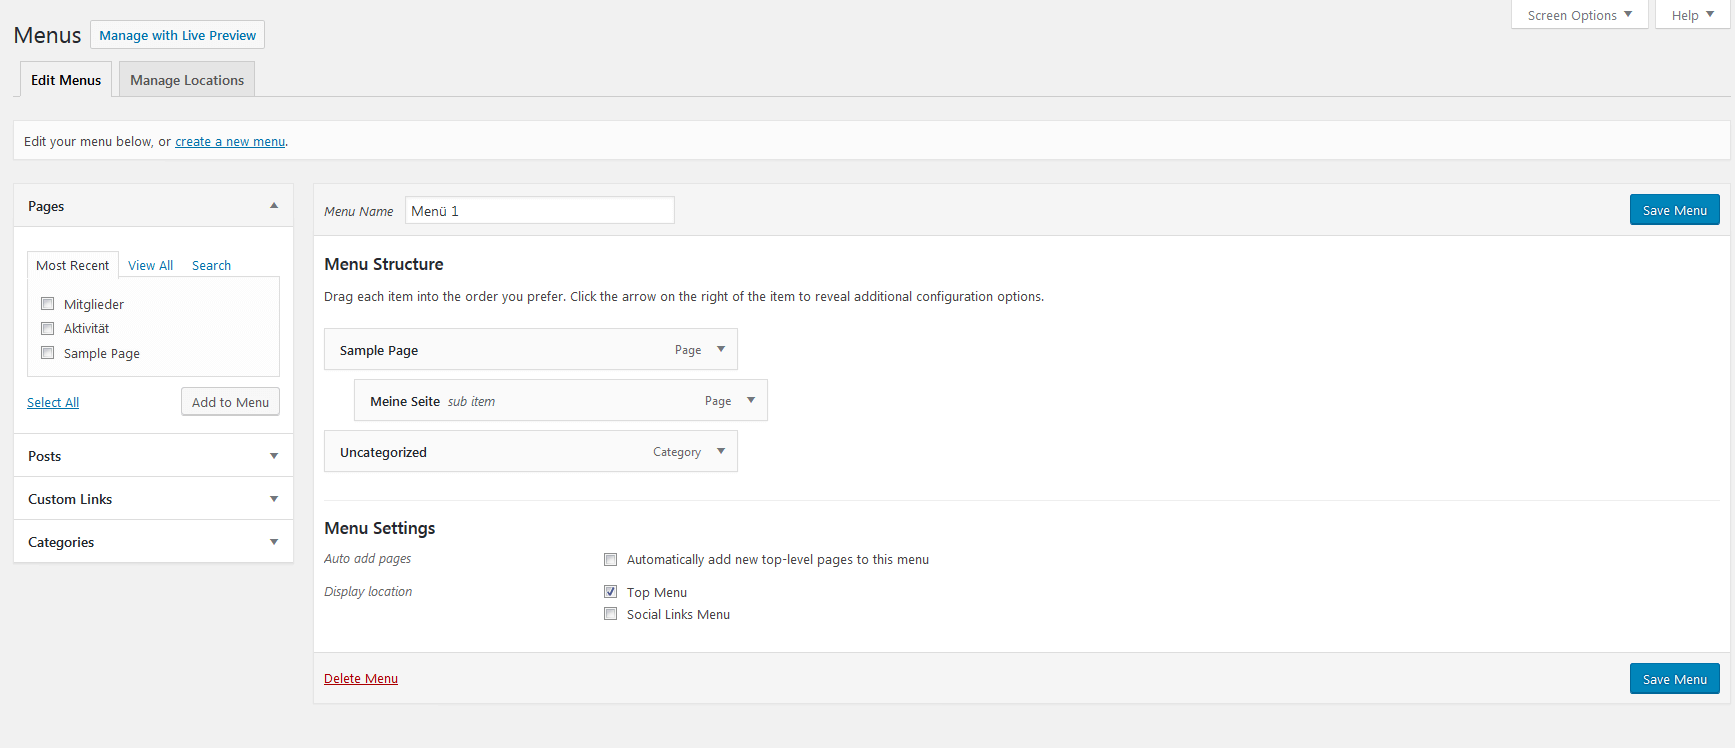
Task: Click the Display location label
Action: pyautogui.click(x=368, y=592)
